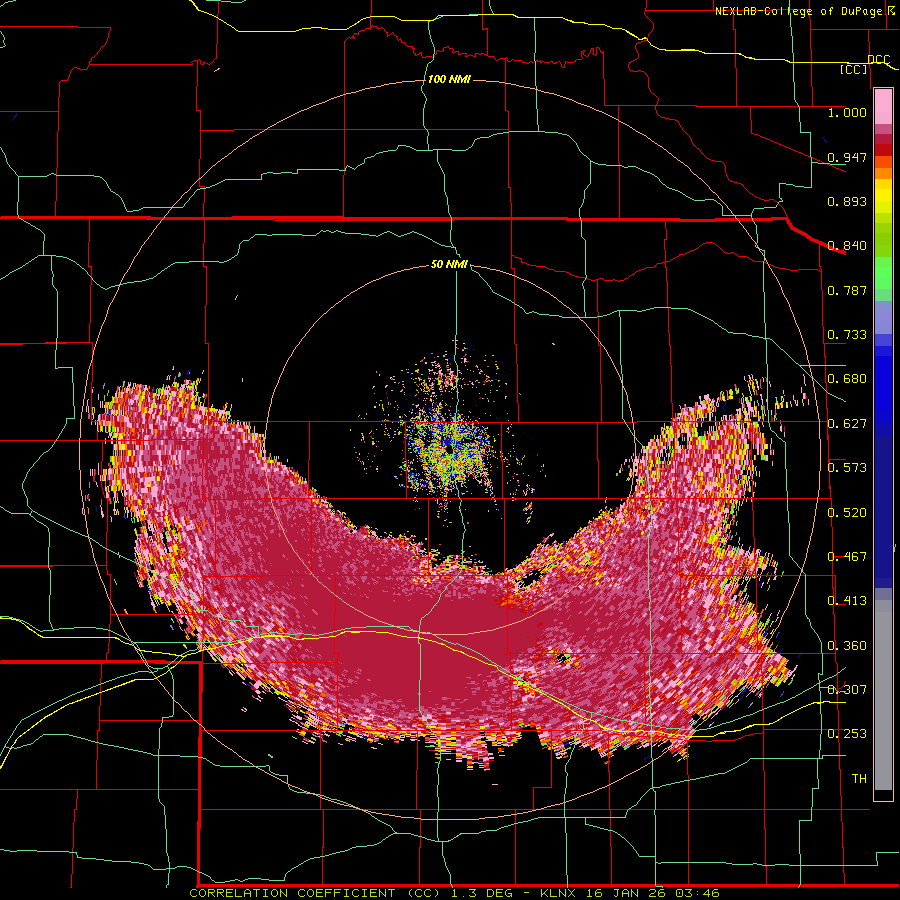
Task: Select the 0.413 legend value
Action: tap(847, 601)
